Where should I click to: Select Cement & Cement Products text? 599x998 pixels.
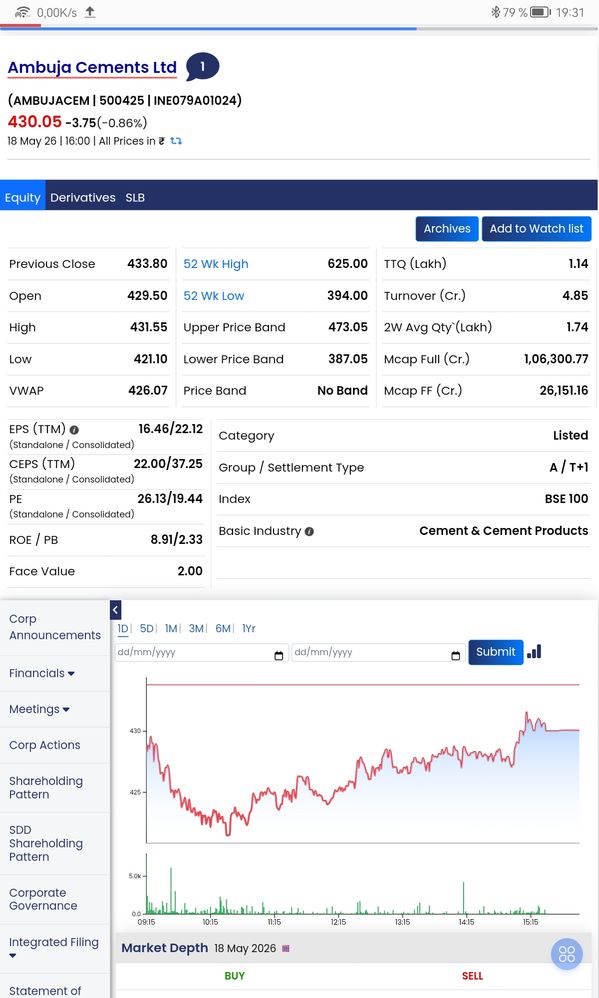504,531
